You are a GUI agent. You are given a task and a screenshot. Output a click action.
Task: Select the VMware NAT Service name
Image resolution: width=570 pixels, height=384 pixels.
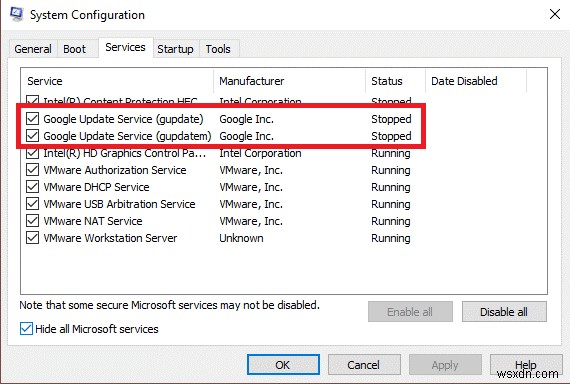(x=93, y=221)
